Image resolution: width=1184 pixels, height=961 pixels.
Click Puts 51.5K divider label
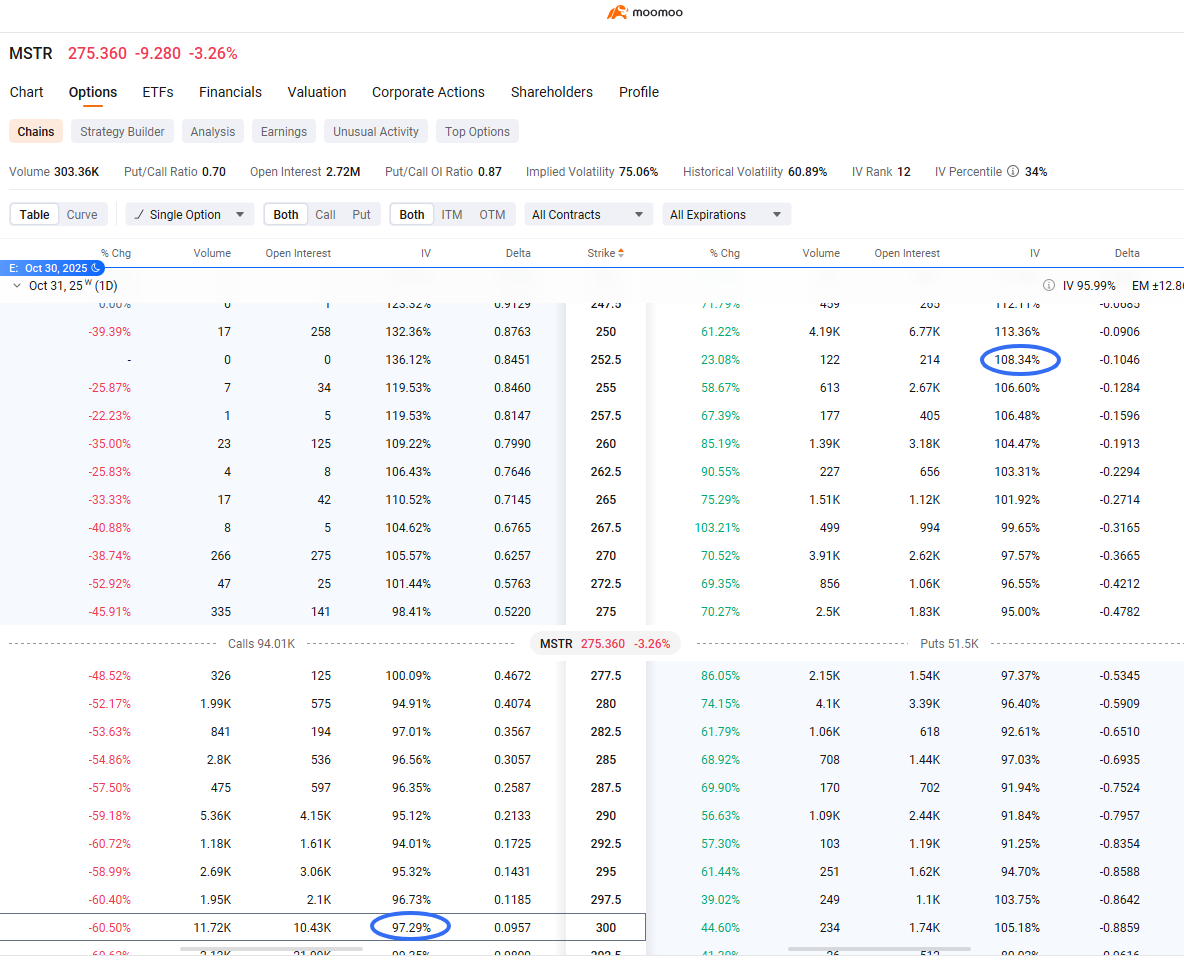click(949, 644)
